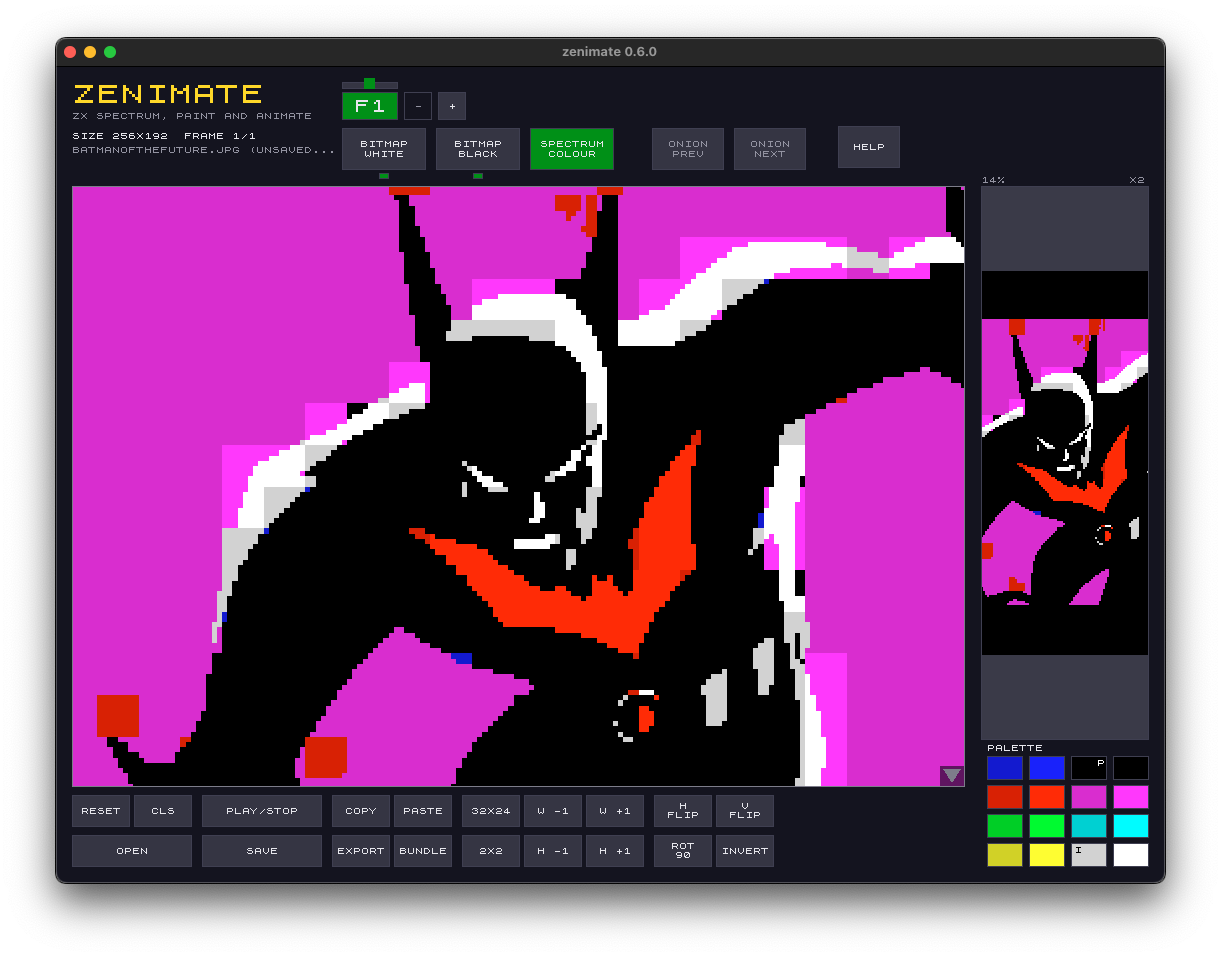
Task: Pick the bright yellow palette swatch
Action: [x=1047, y=855]
